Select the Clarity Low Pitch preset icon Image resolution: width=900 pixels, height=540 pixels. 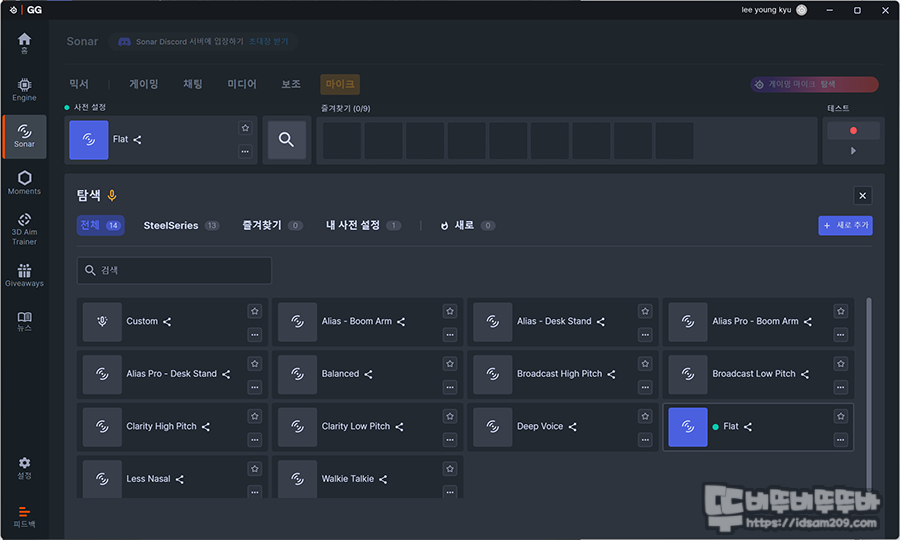(297, 427)
